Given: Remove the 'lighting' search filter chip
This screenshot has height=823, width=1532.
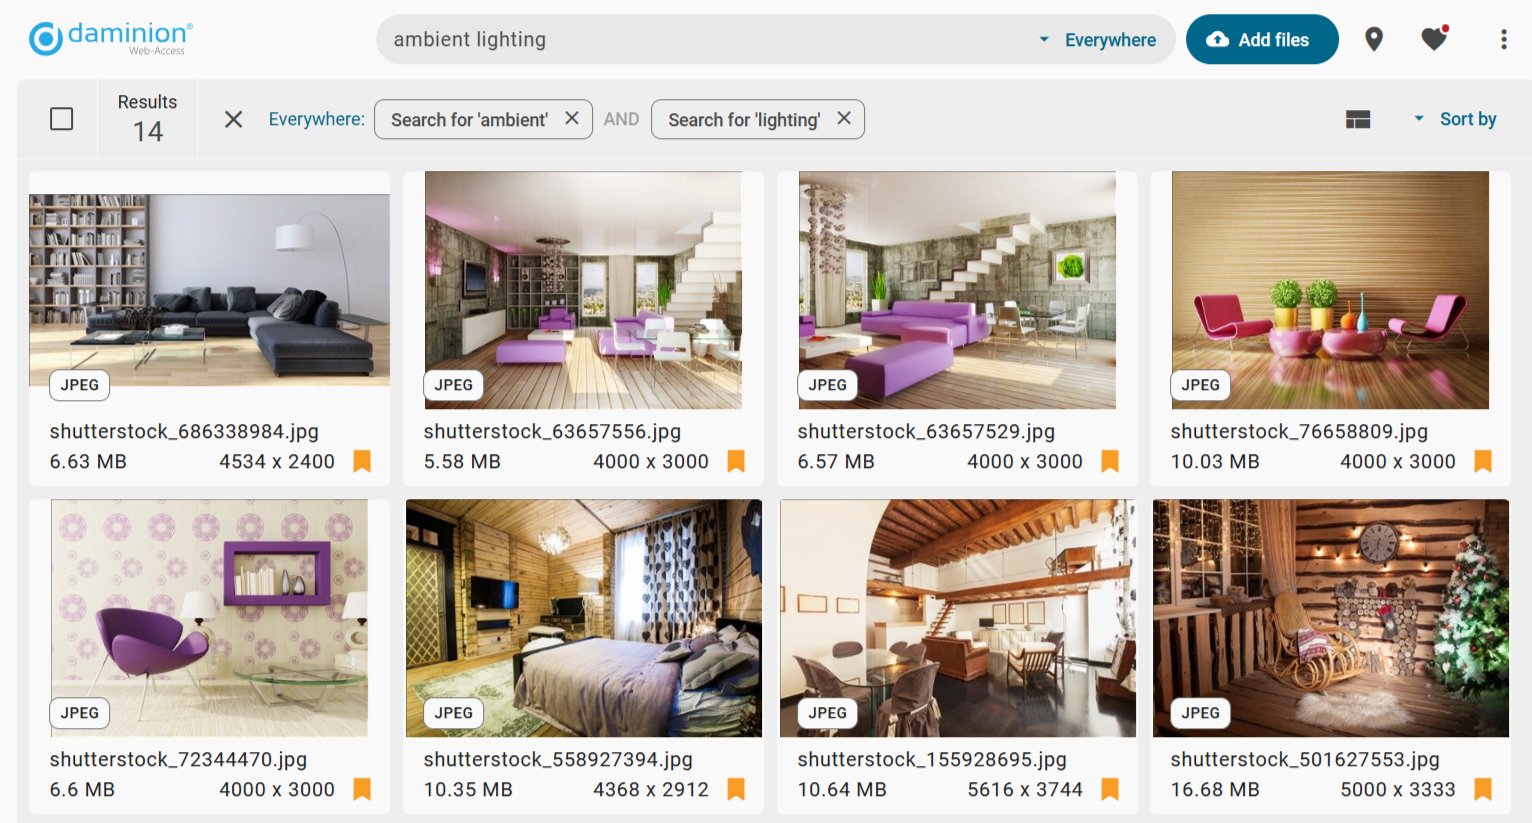Looking at the screenshot, I should point(844,118).
